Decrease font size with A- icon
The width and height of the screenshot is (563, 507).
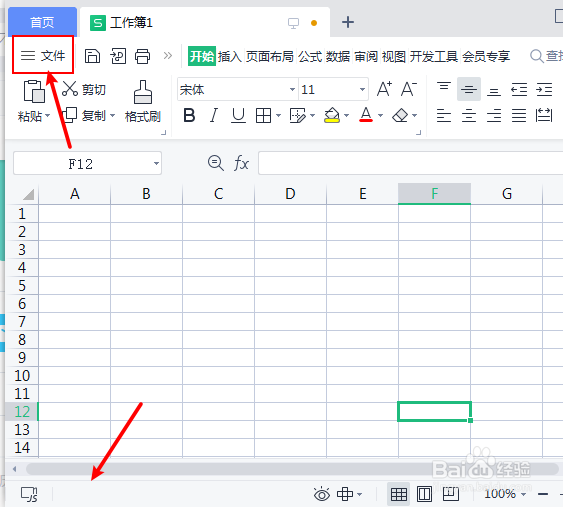point(409,89)
